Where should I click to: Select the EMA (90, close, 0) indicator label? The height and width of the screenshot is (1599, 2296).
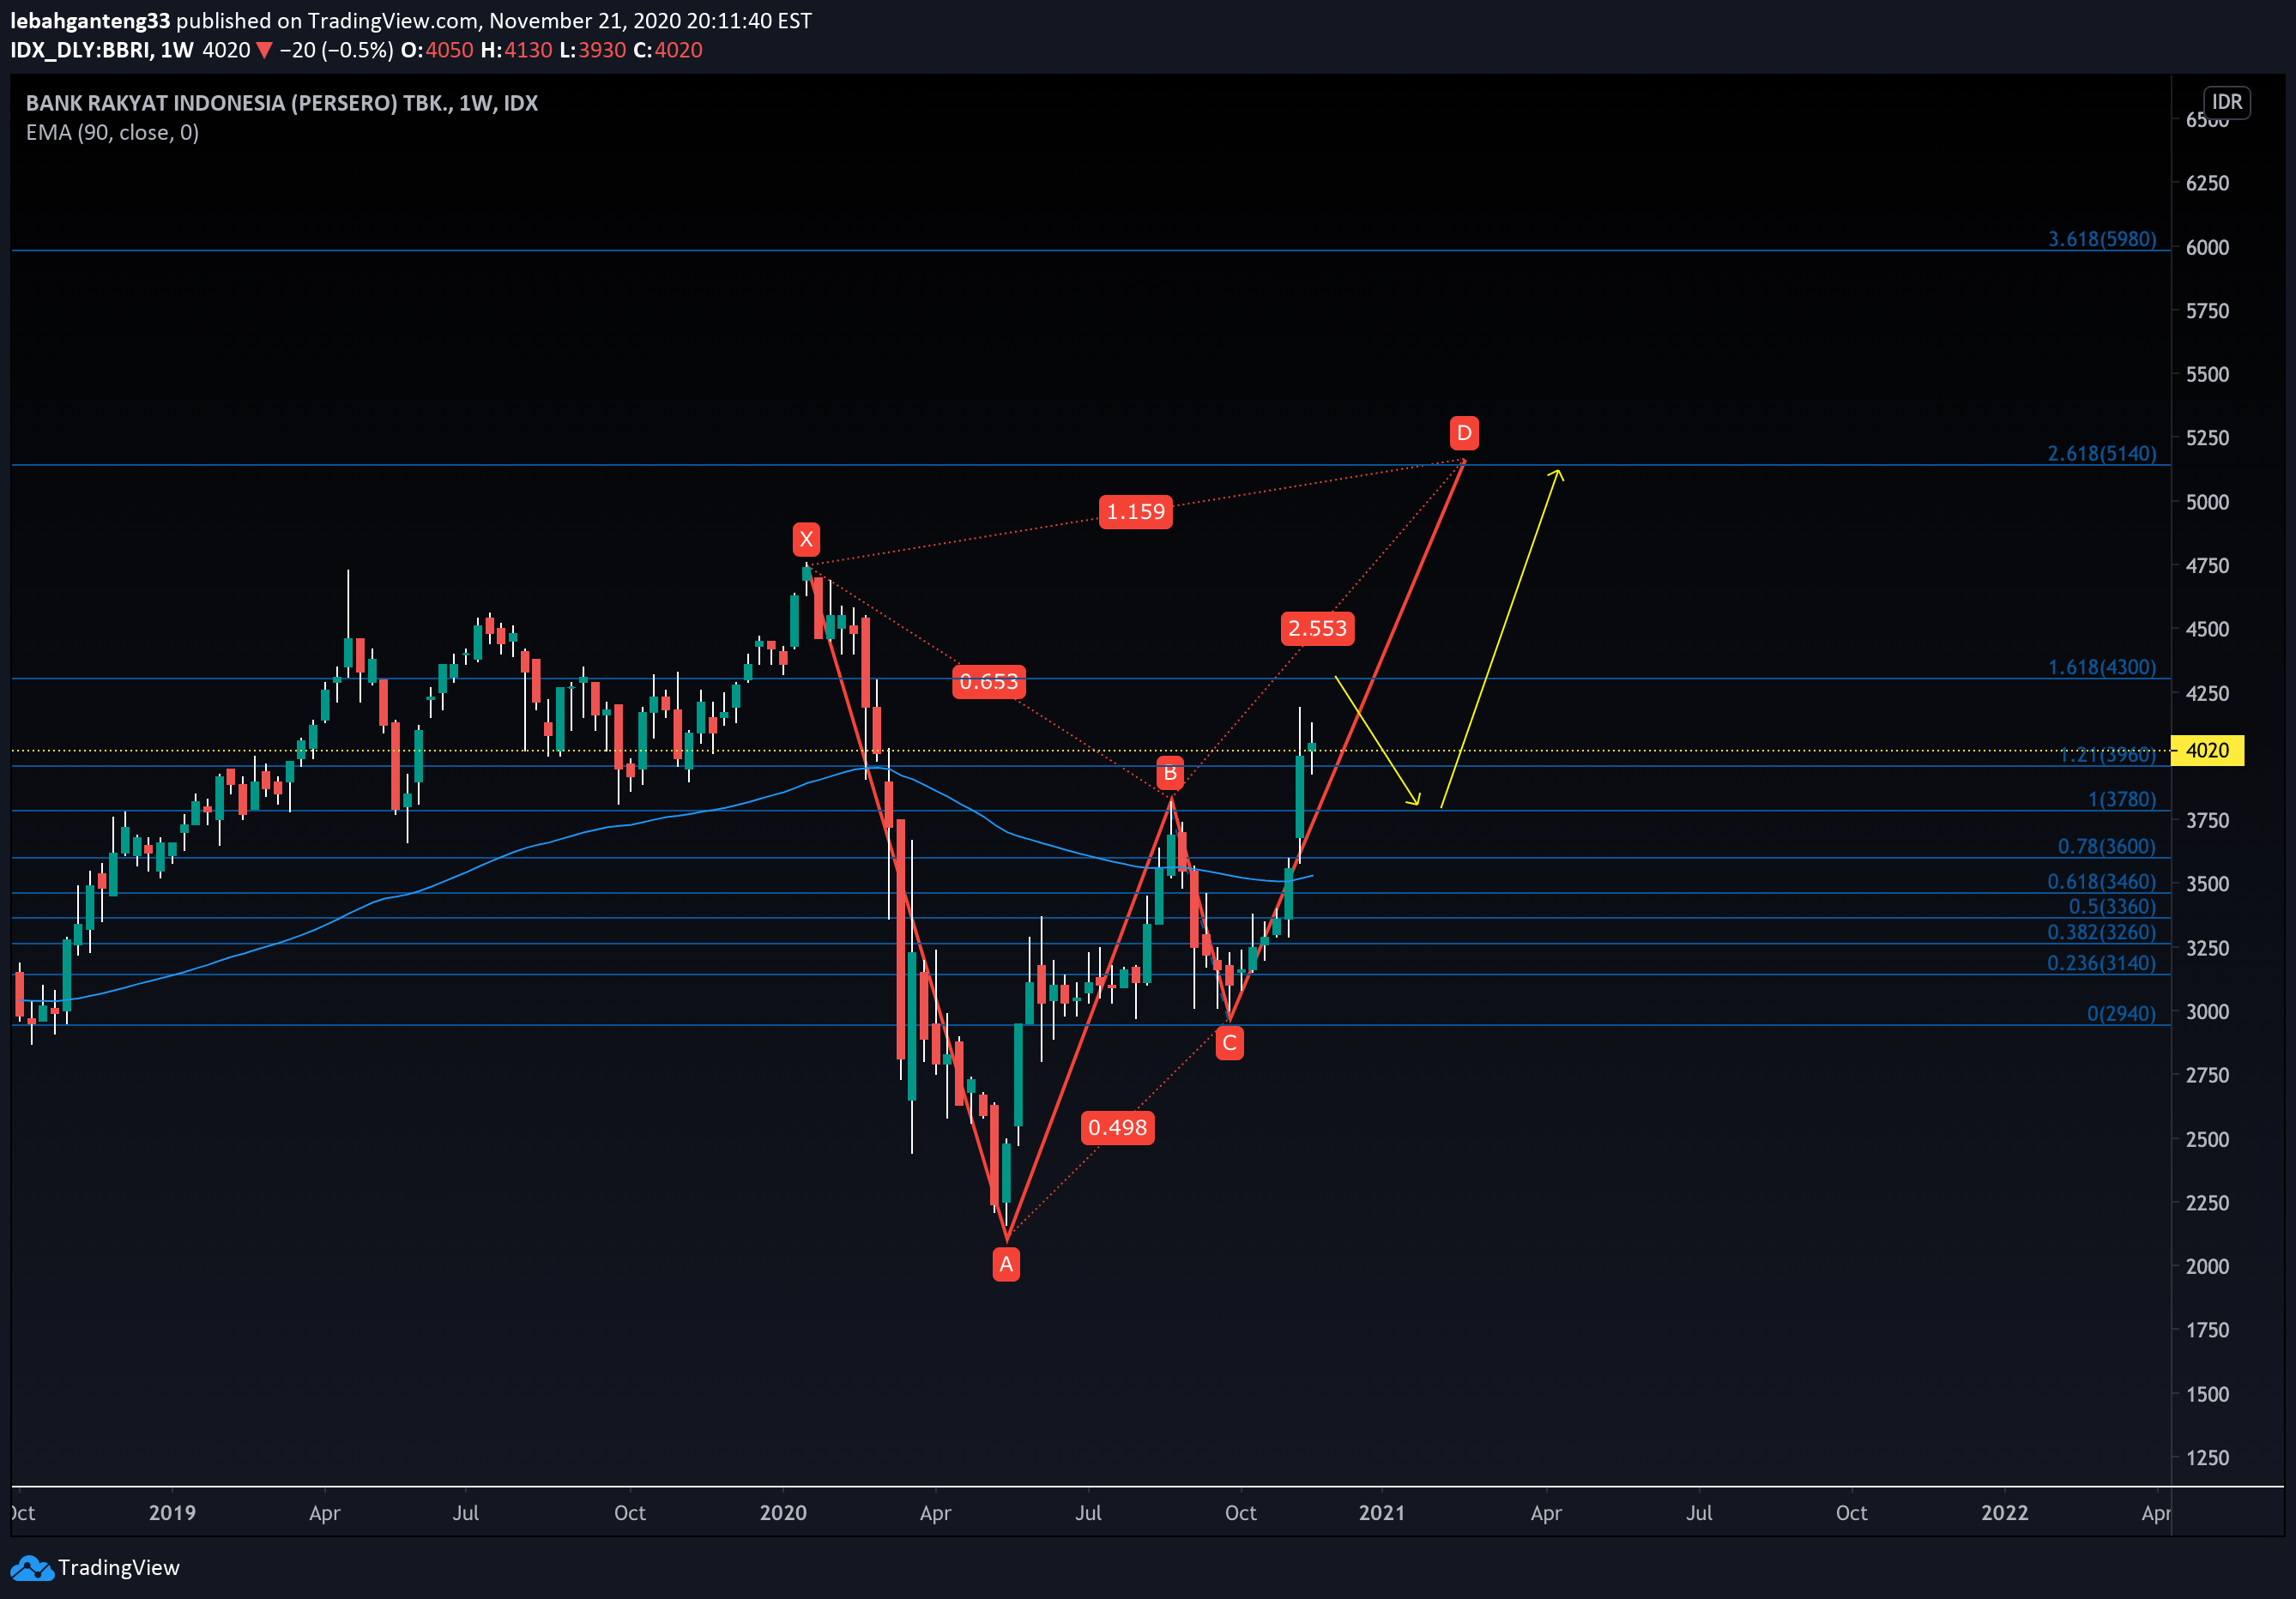click(x=112, y=132)
